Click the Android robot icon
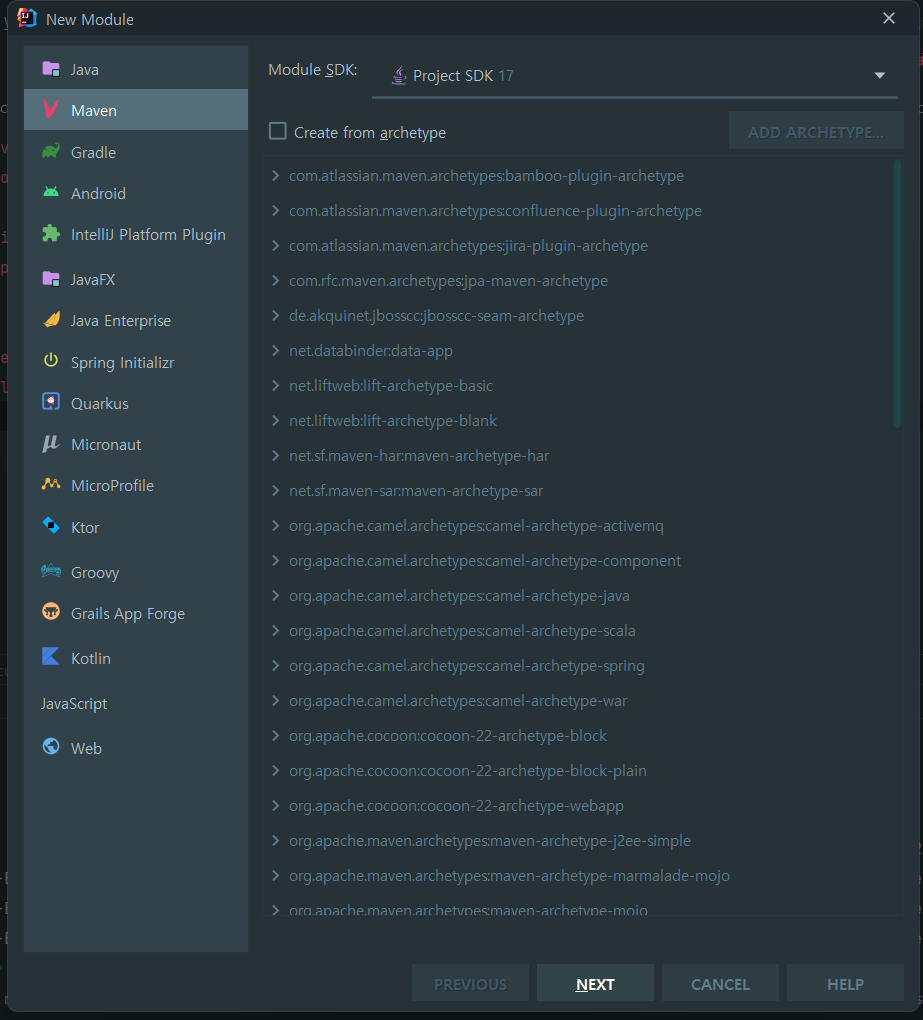The height and width of the screenshot is (1020, 923). (51, 193)
